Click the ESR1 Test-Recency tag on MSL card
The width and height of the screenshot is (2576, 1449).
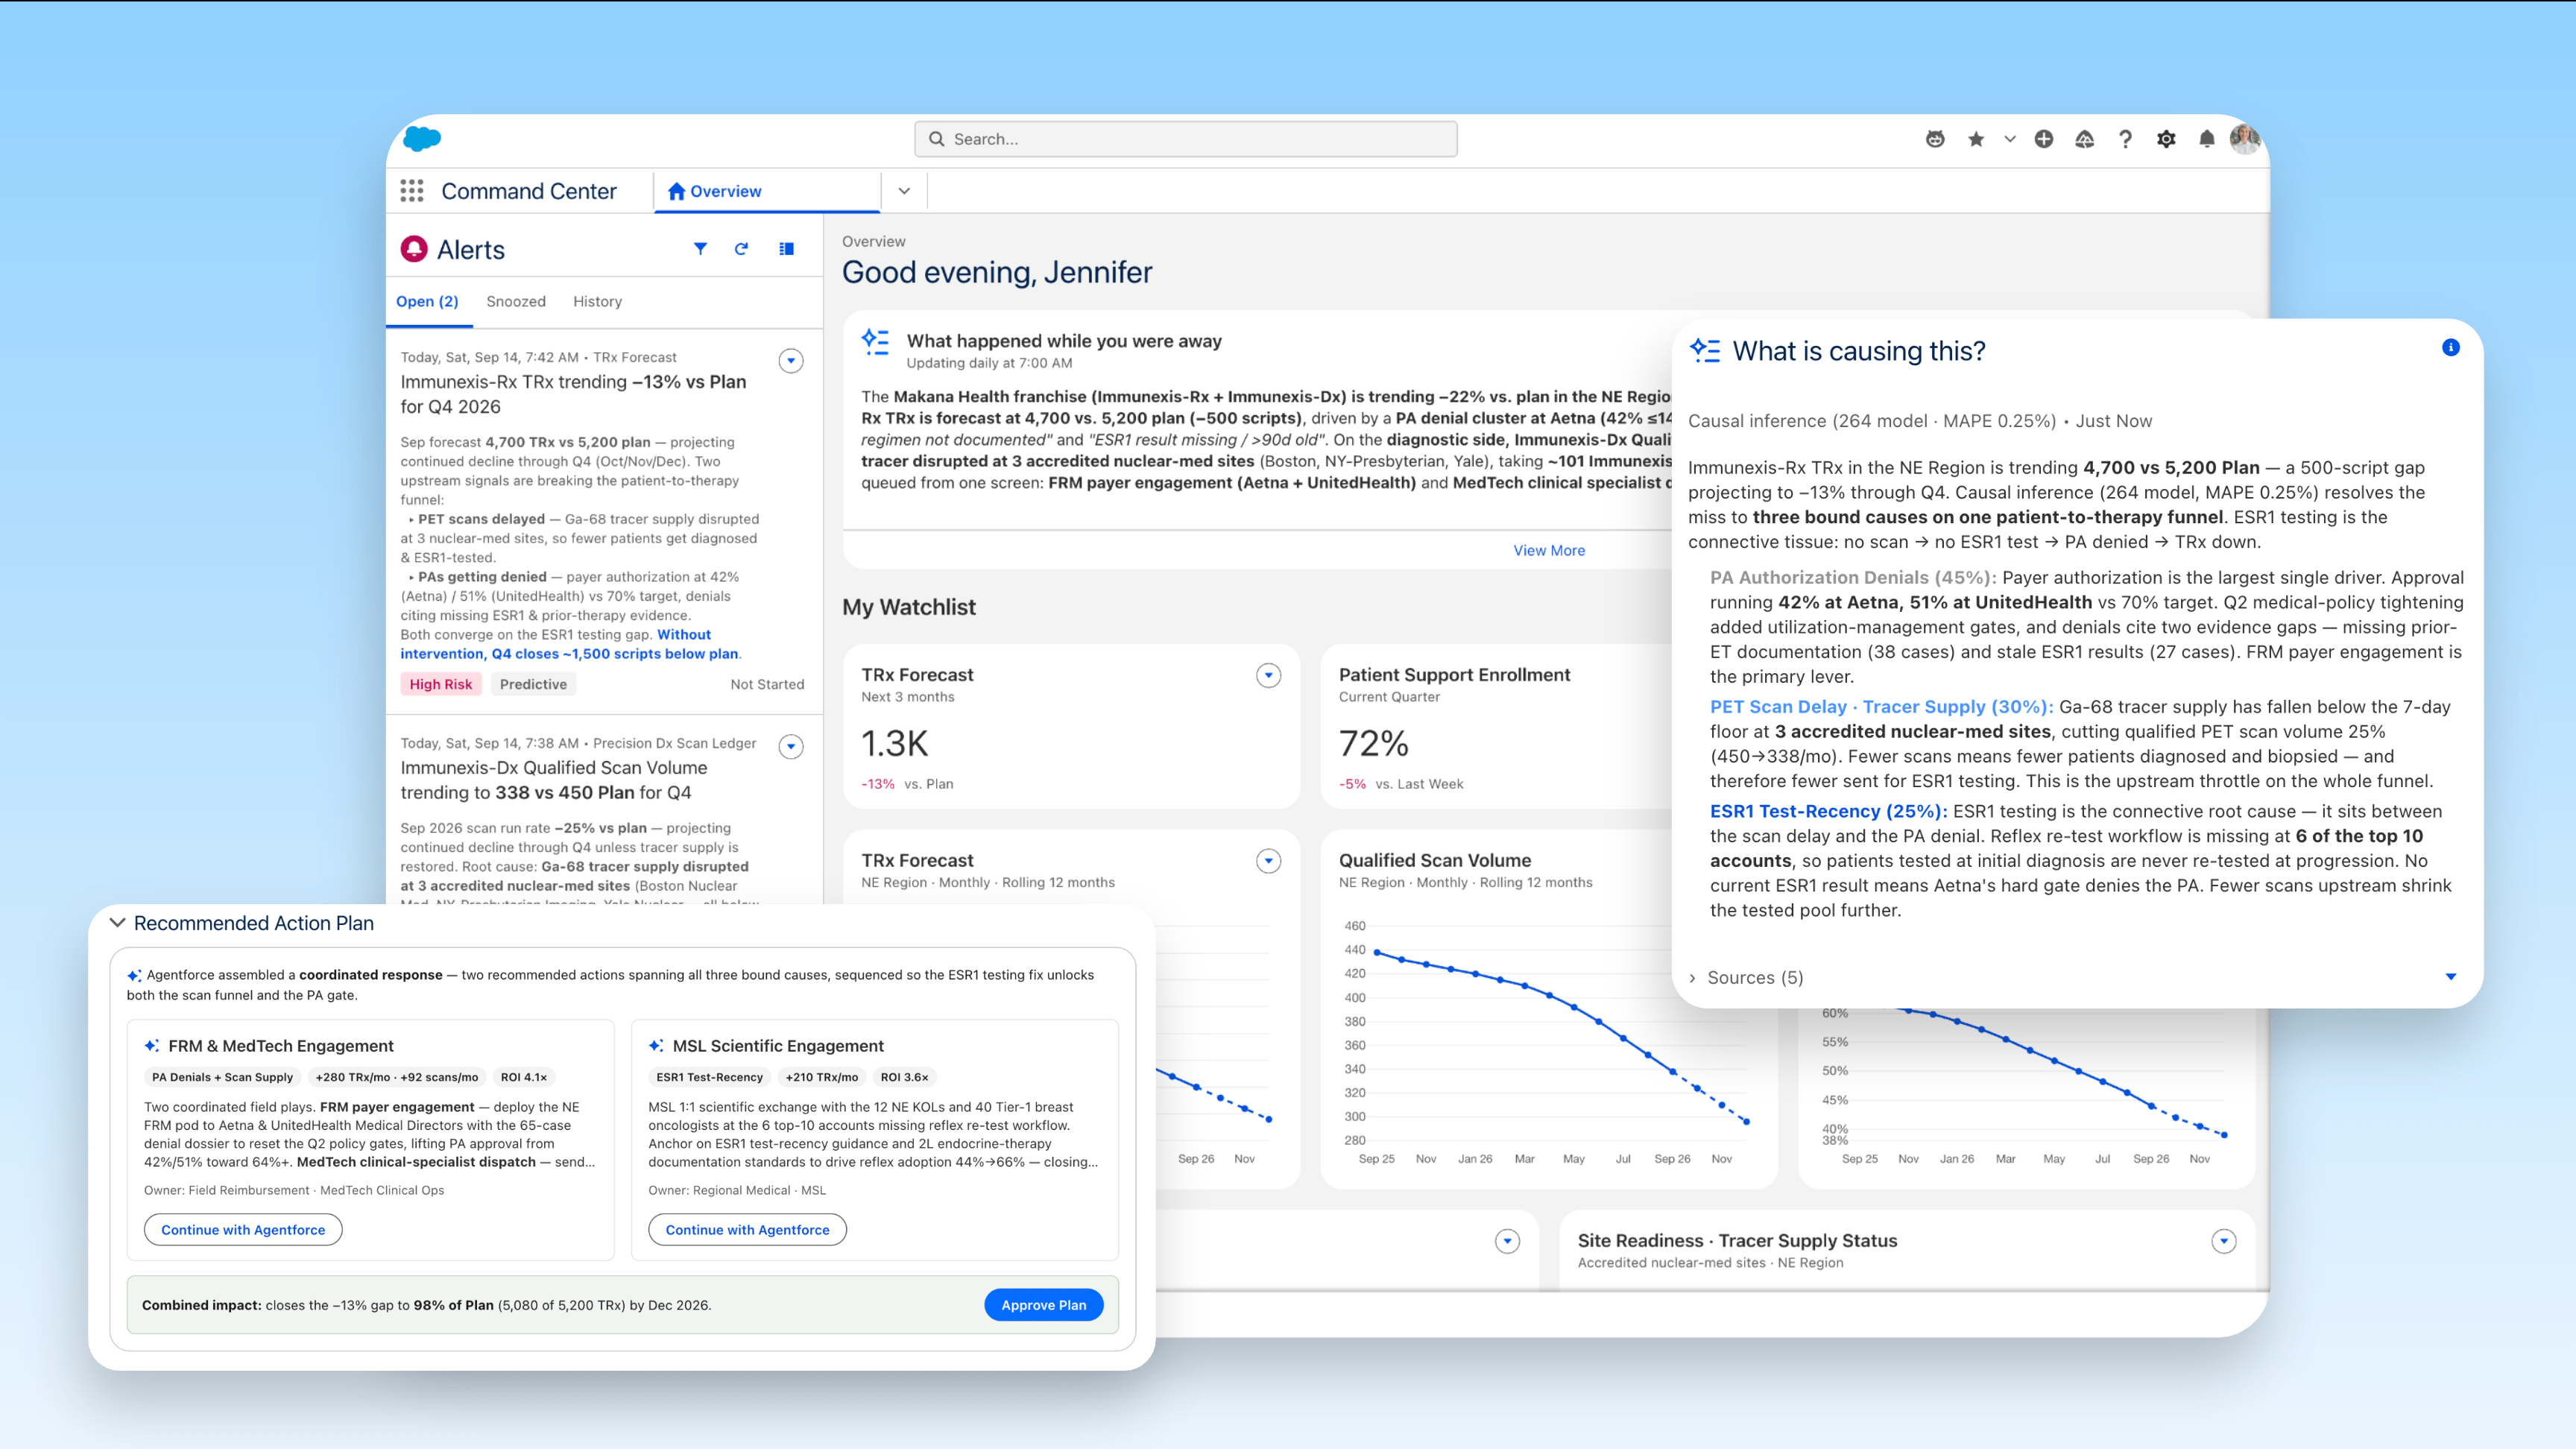coord(709,1077)
